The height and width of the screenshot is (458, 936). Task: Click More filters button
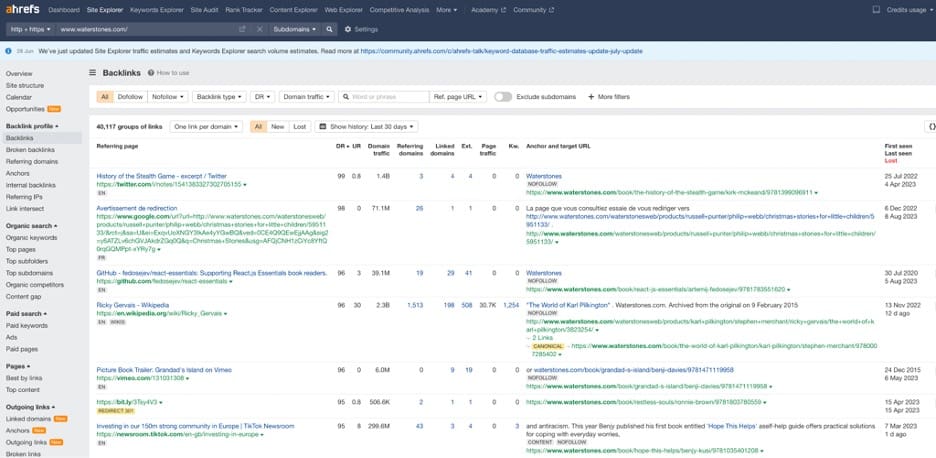609,97
